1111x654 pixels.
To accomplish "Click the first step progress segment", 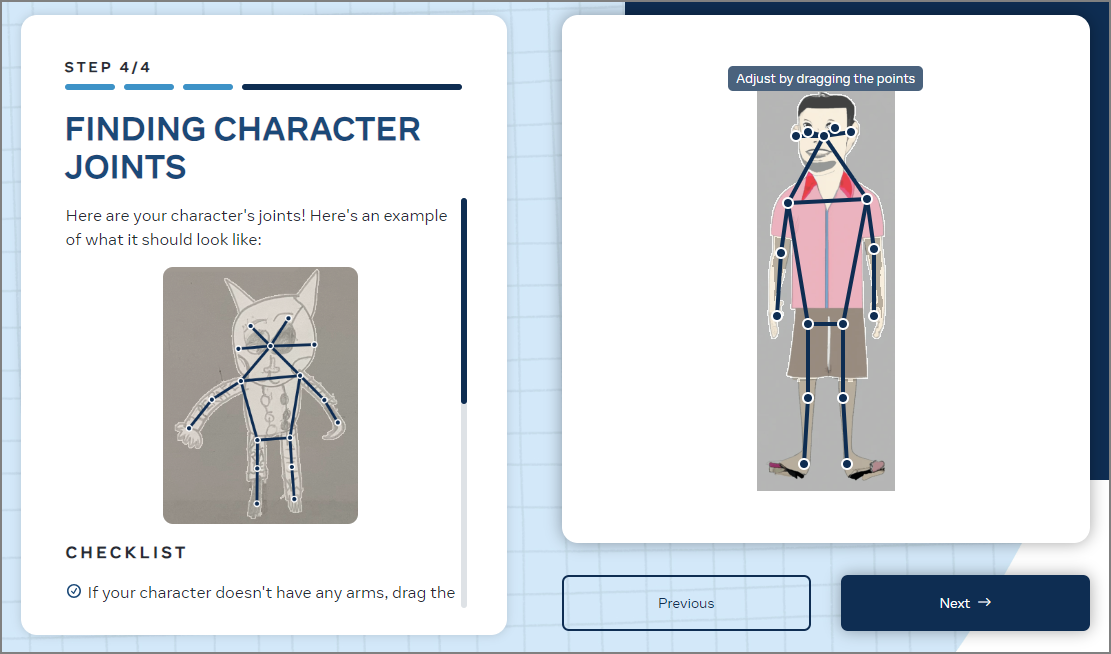I will click(x=90, y=87).
